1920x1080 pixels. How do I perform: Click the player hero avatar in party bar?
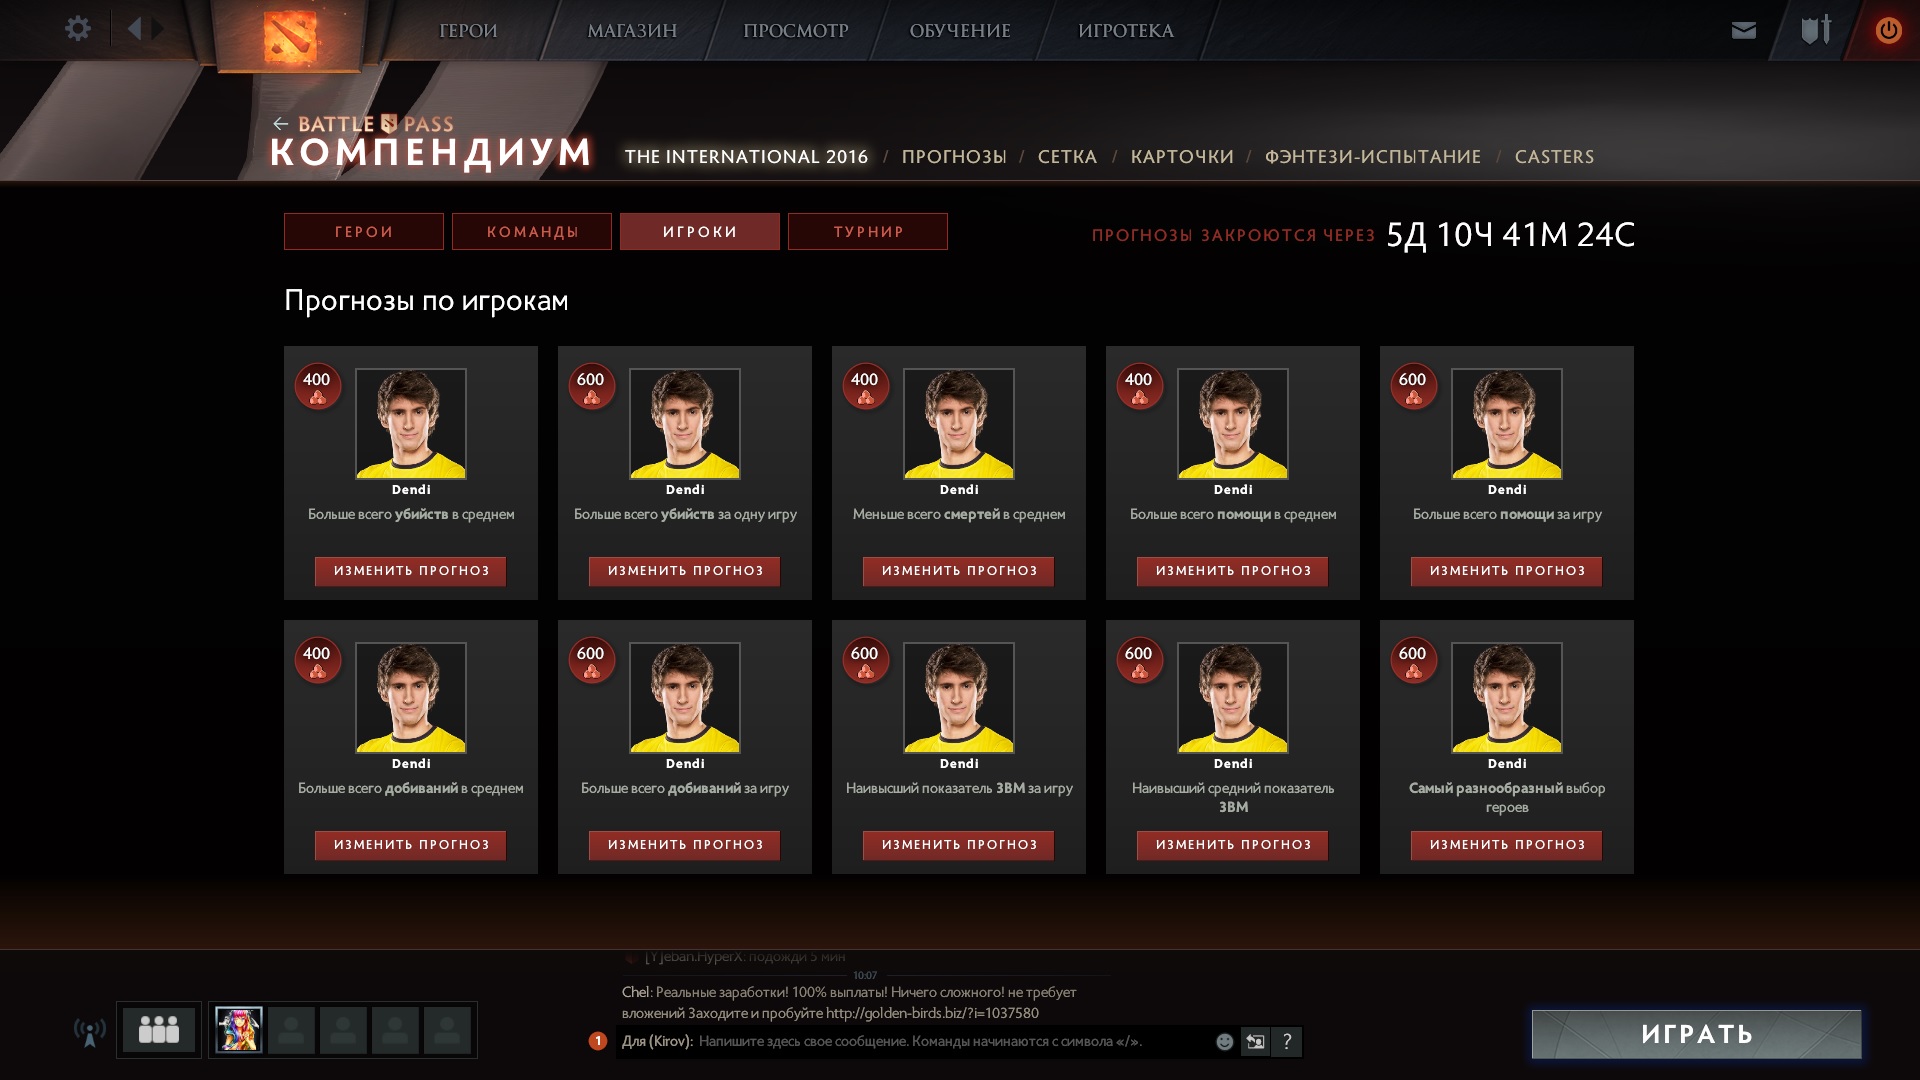click(239, 1030)
